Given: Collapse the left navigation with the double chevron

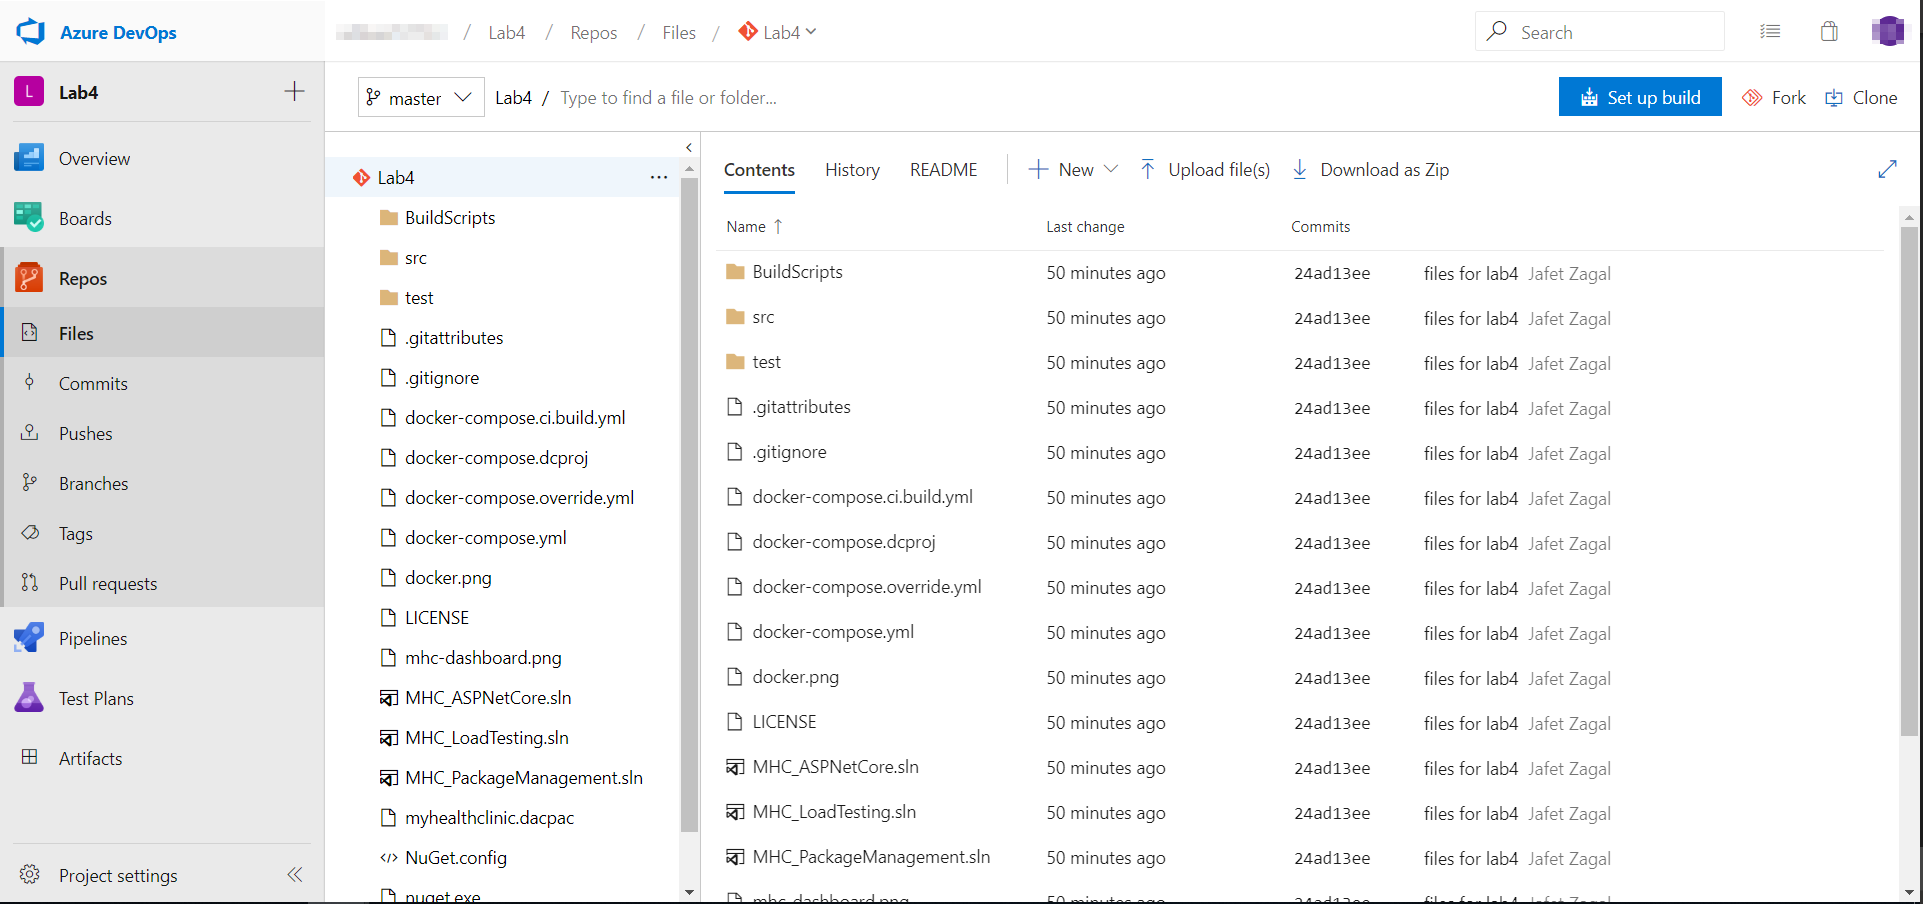Looking at the screenshot, I should 295,875.
